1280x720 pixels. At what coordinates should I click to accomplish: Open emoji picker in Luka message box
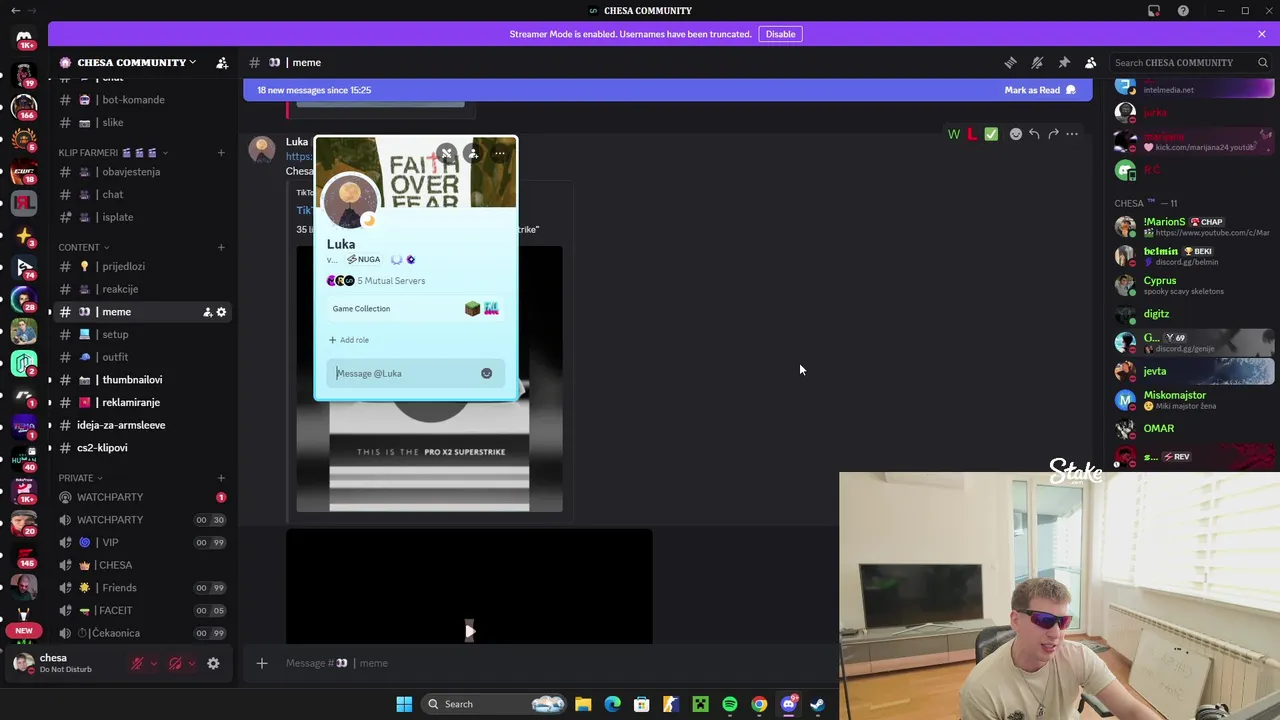coord(486,373)
